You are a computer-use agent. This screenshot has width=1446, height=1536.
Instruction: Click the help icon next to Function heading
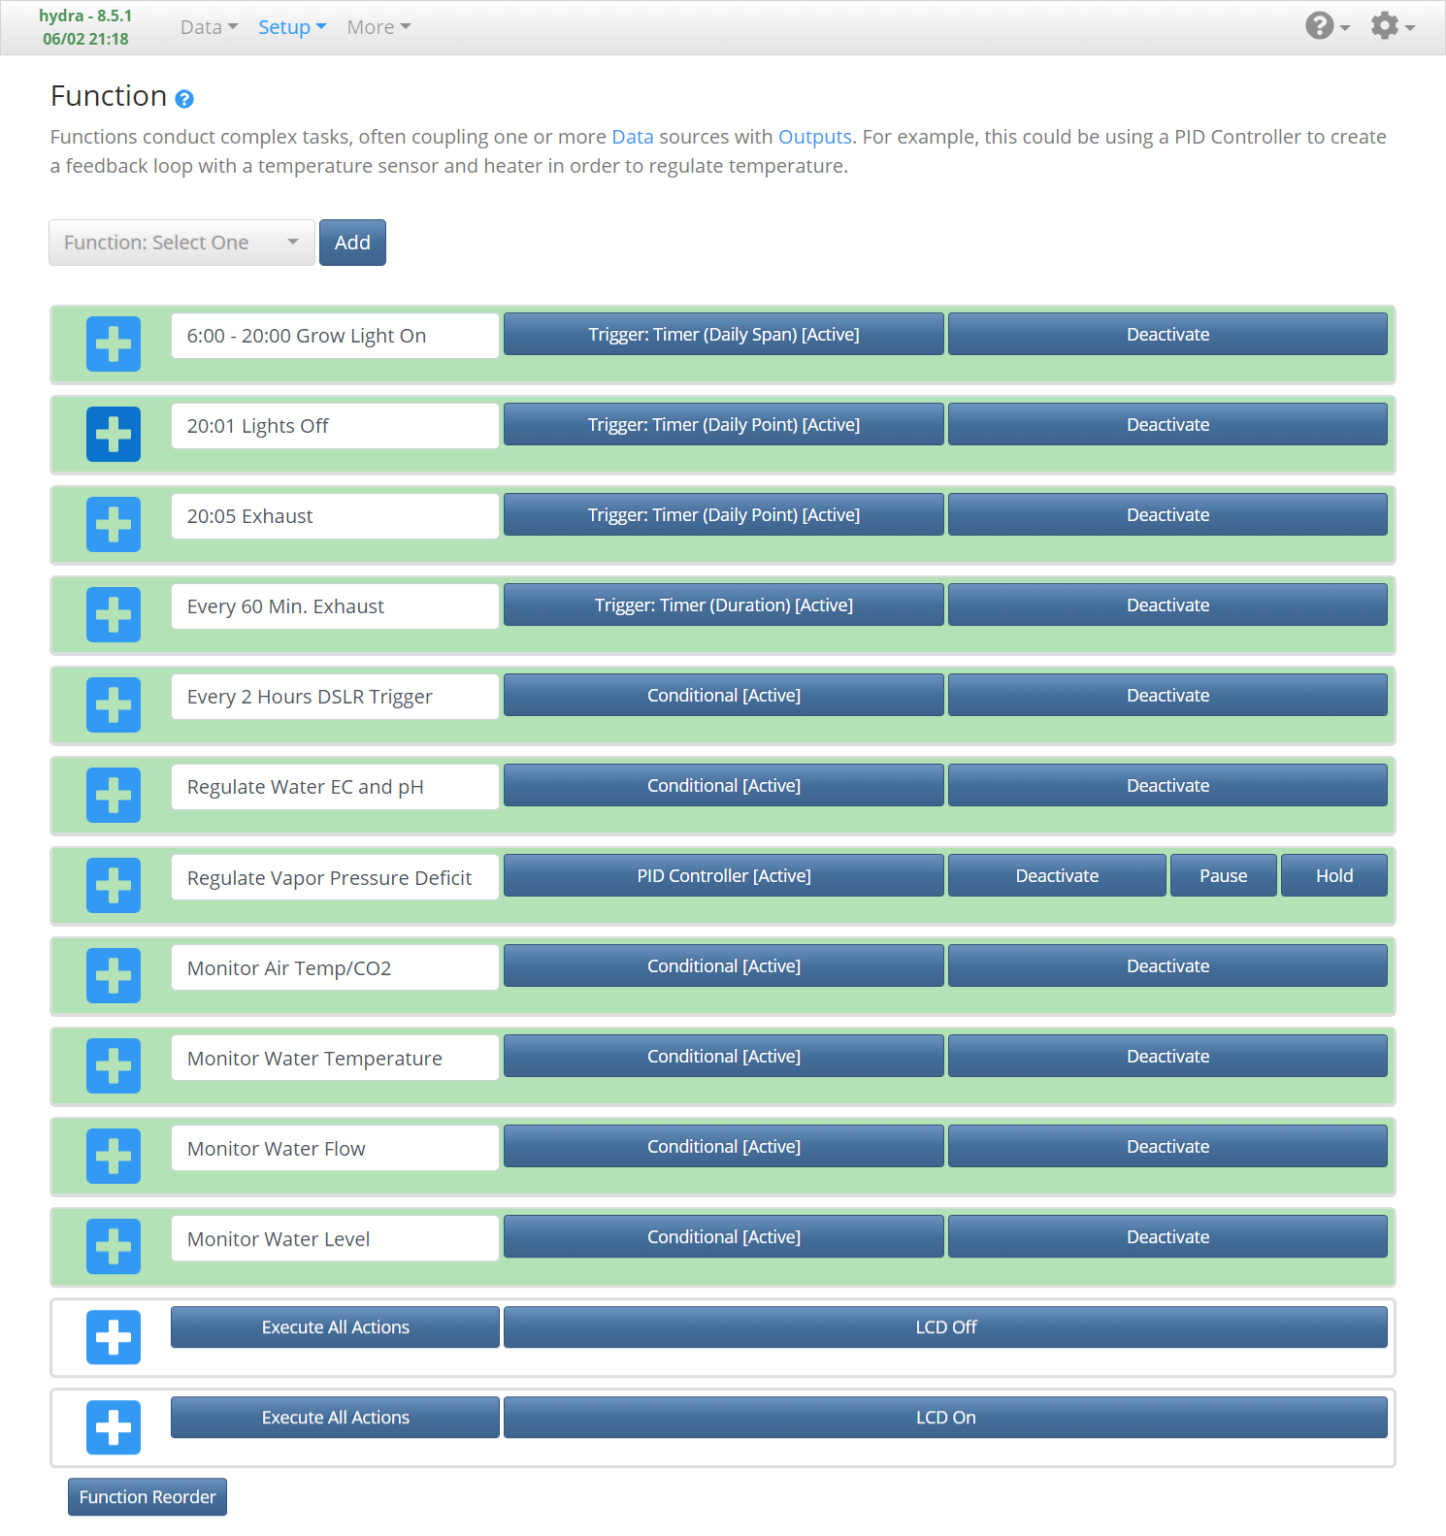point(184,99)
